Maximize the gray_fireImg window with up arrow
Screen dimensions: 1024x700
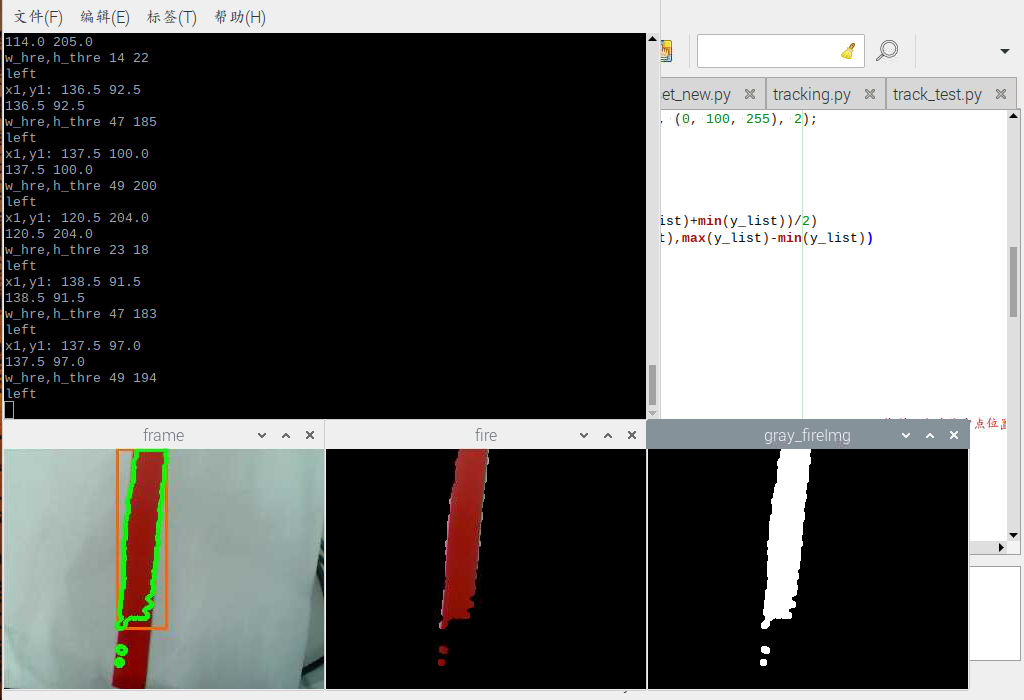click(x=930, y=436)
